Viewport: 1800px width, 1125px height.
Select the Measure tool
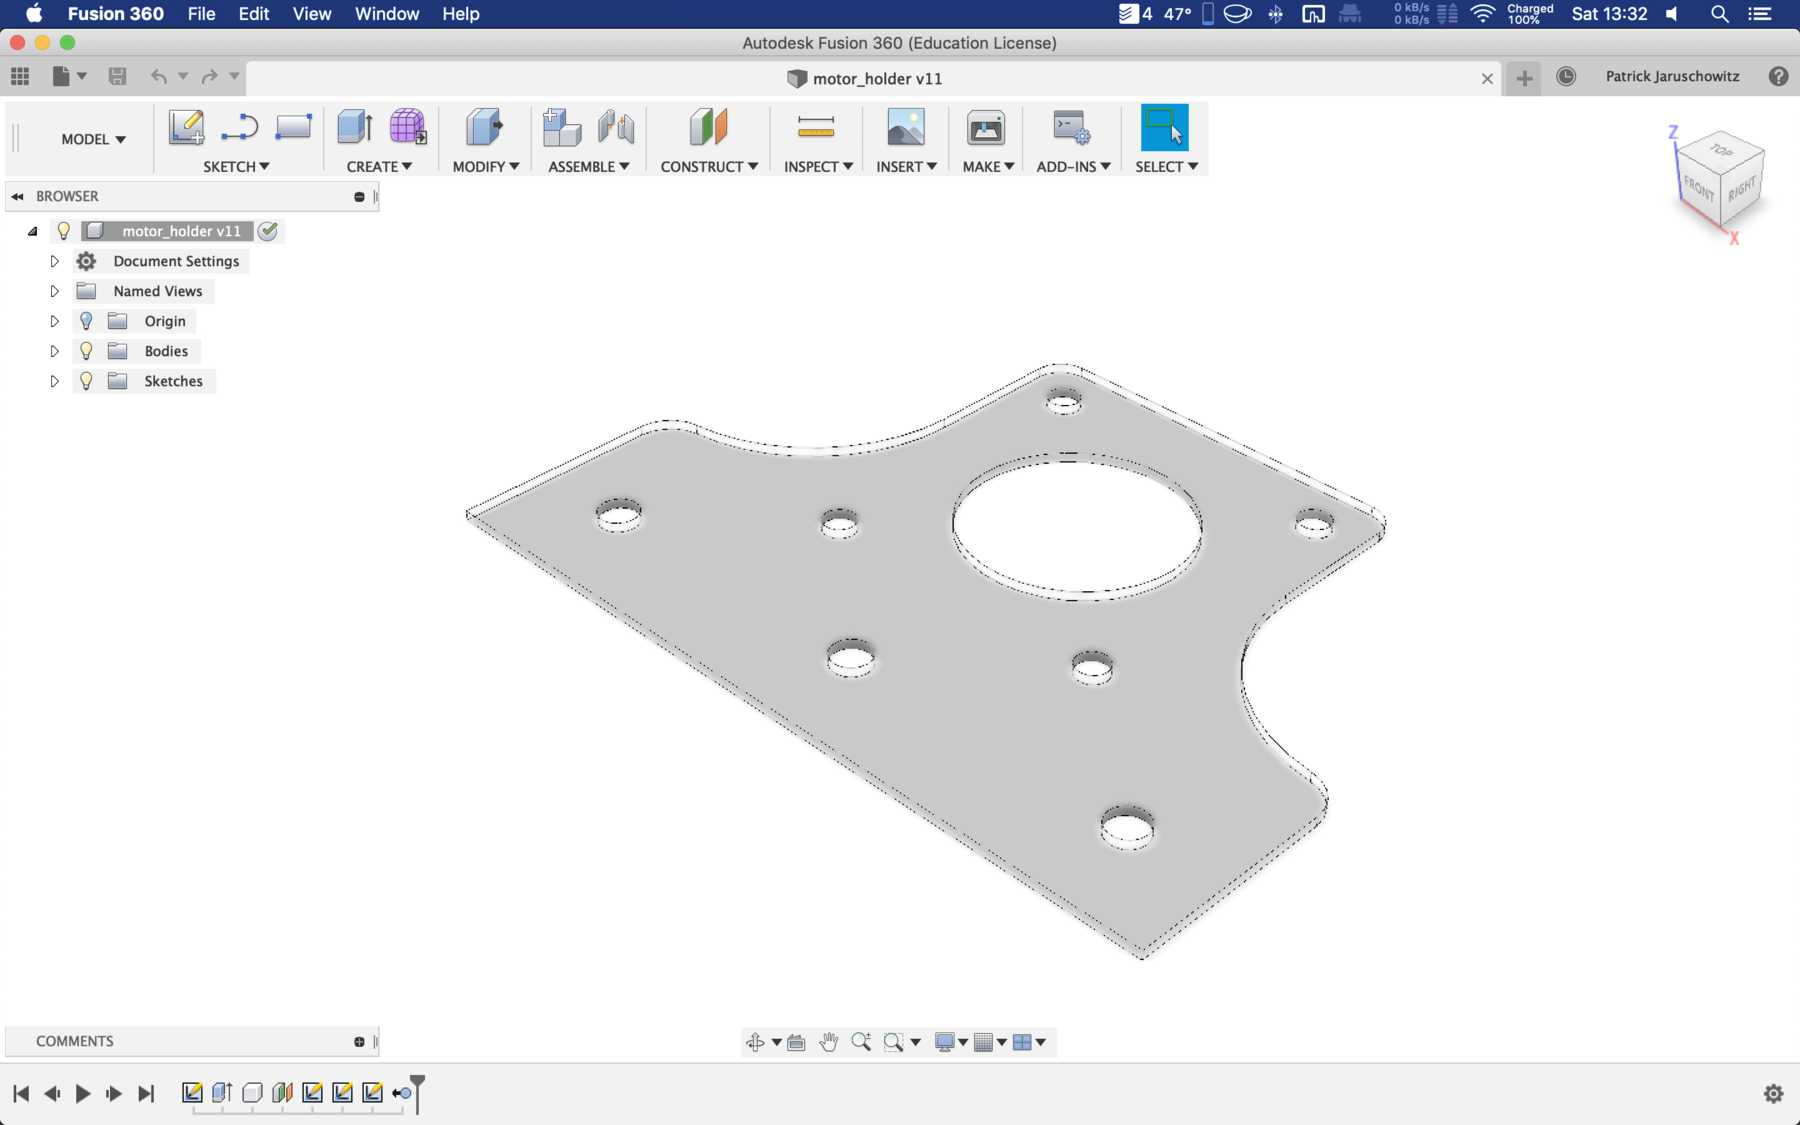coord(816,127)
